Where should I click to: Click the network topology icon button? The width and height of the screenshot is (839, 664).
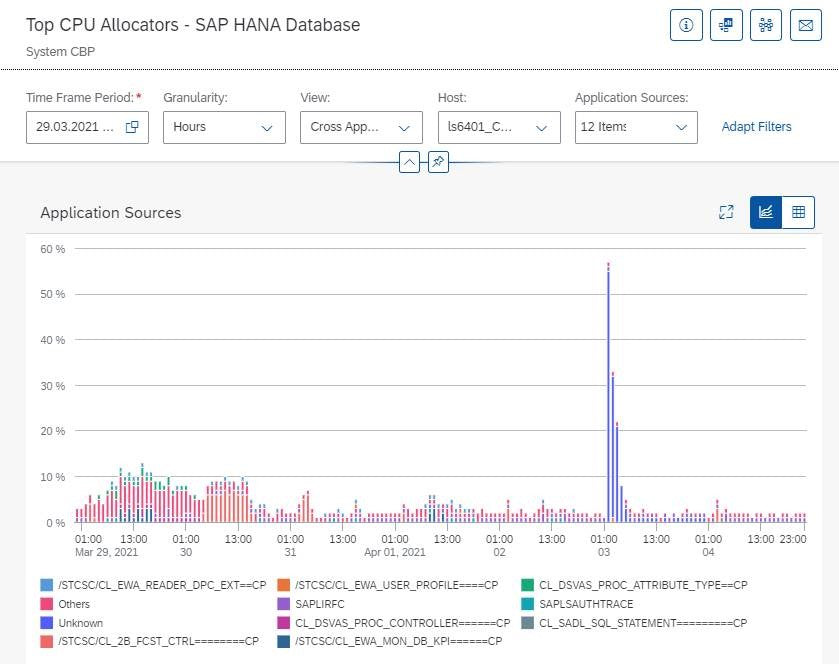pos(766,26)
